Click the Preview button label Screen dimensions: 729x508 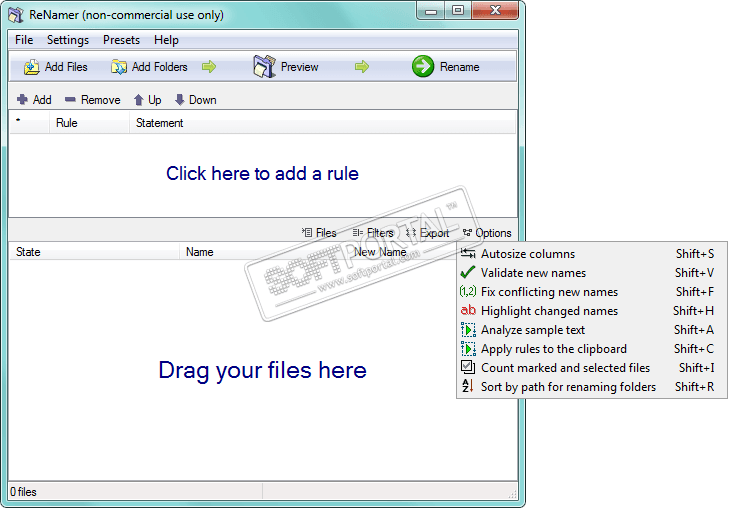click(299, 67)
